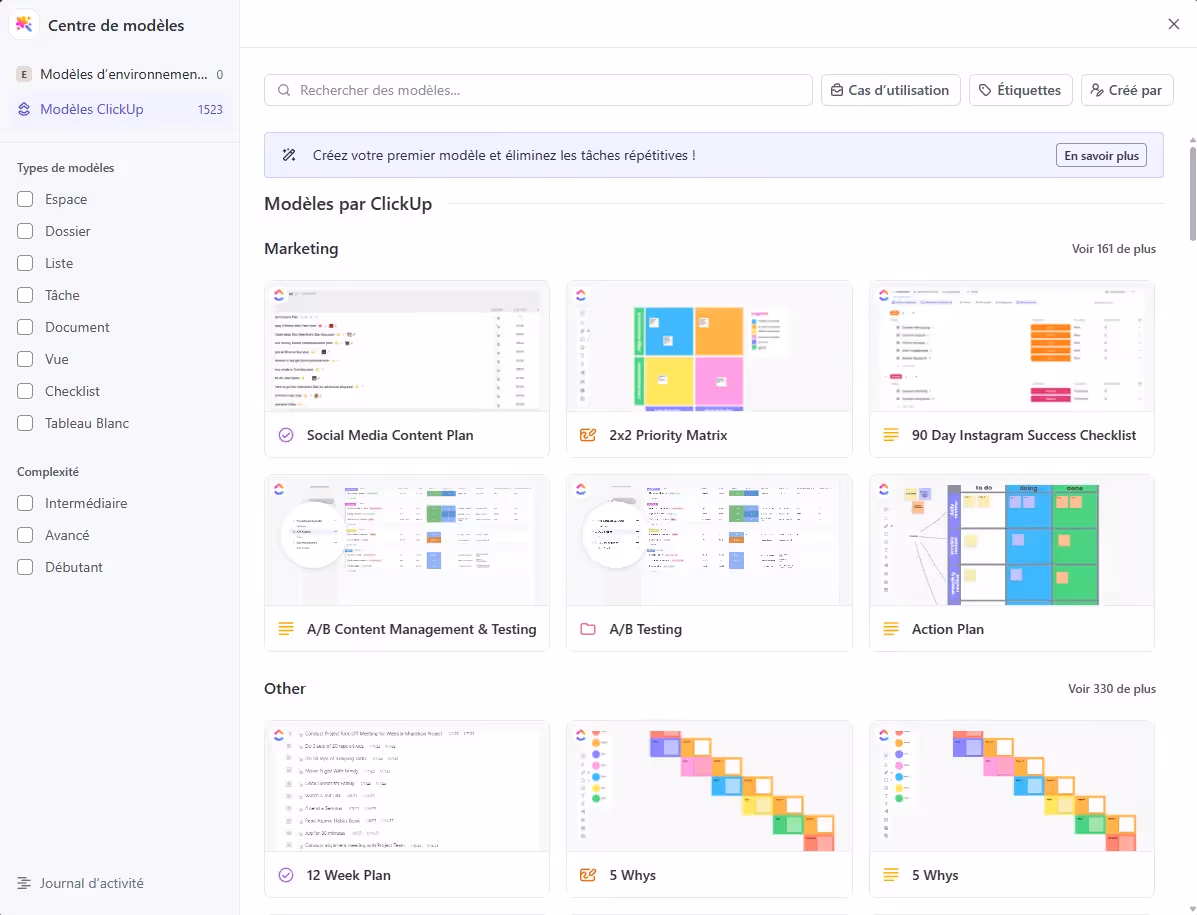Click Voir 161 de plus for Marketing
Screen dimensions: 1197x915
point(1111,249)
